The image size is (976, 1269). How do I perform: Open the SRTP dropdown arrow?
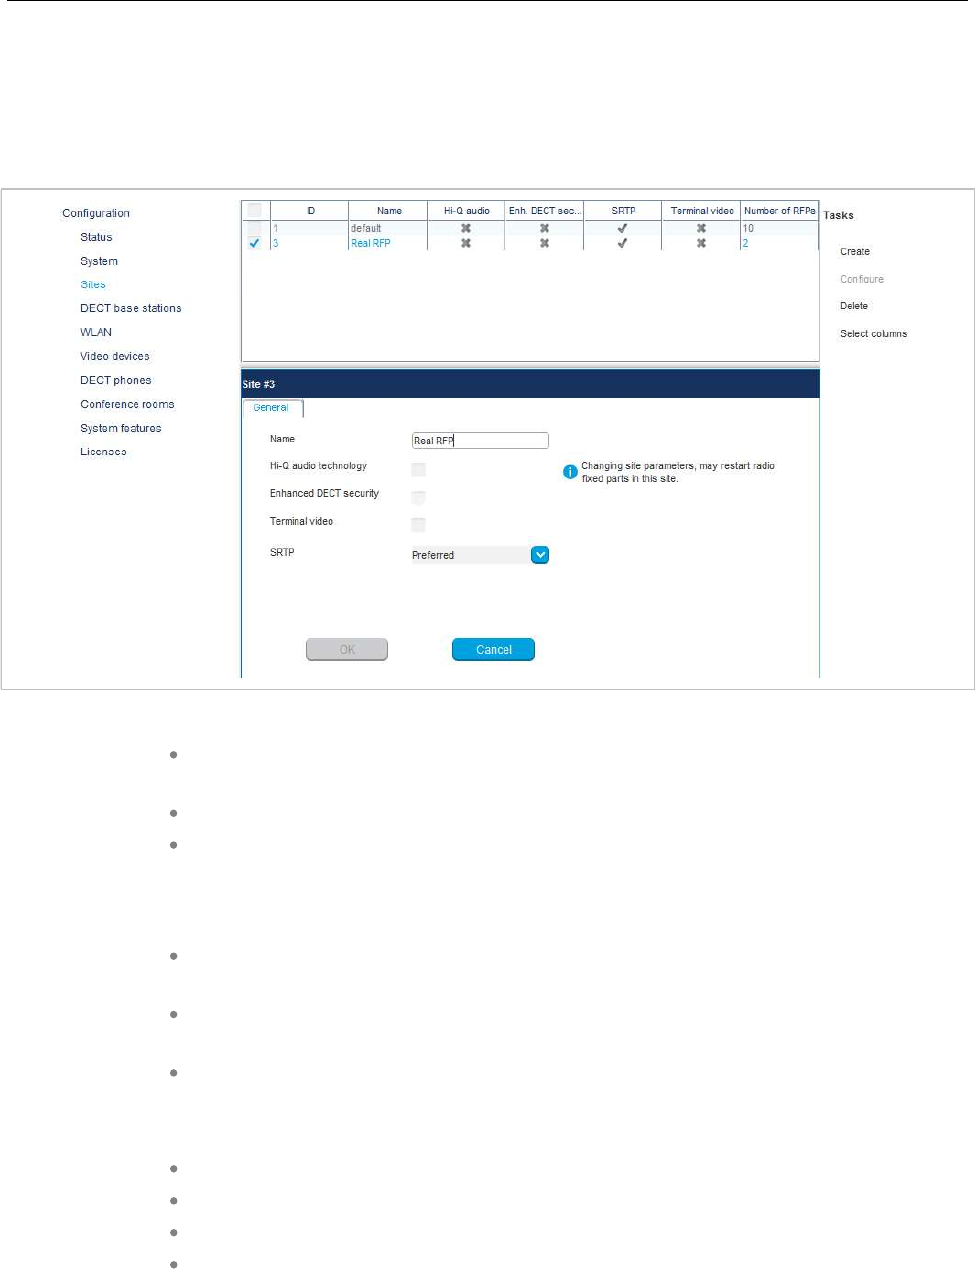540,555
